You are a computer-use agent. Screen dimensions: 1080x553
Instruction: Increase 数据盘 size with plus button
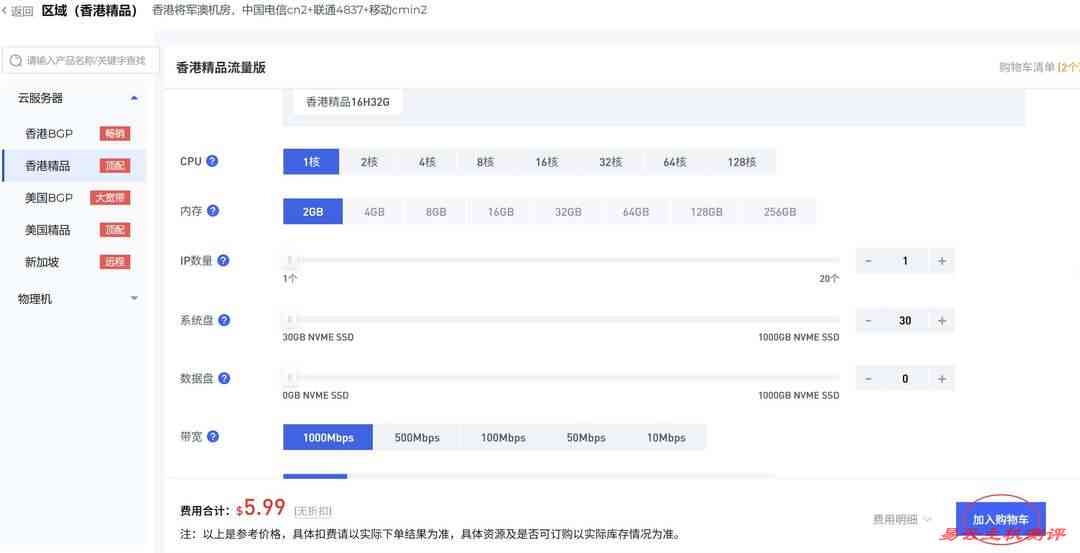tap(942, 379)
